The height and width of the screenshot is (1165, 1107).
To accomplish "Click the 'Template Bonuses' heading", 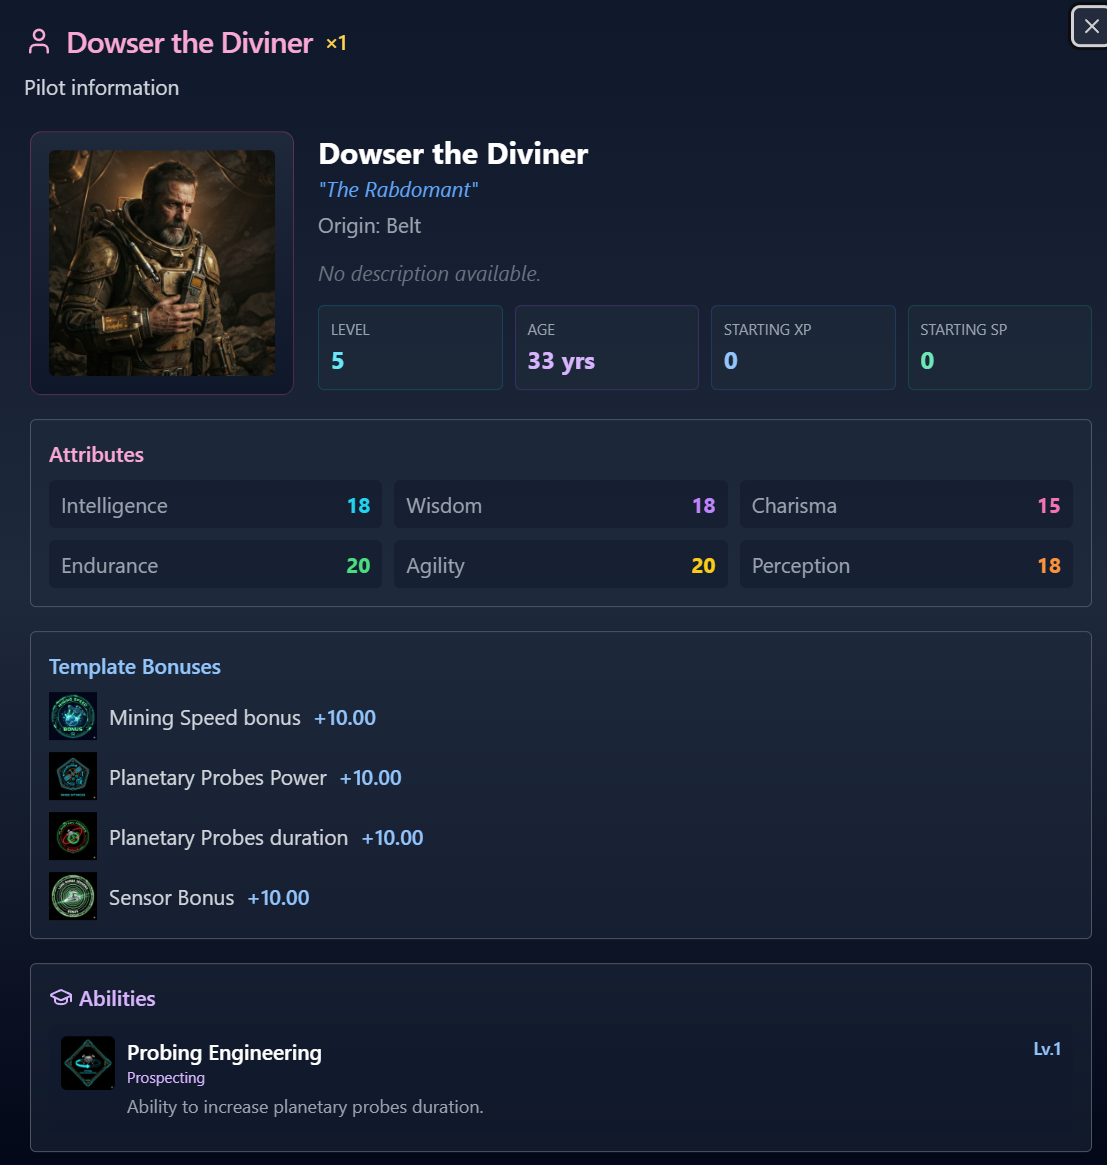I will (x=134, y=666).
